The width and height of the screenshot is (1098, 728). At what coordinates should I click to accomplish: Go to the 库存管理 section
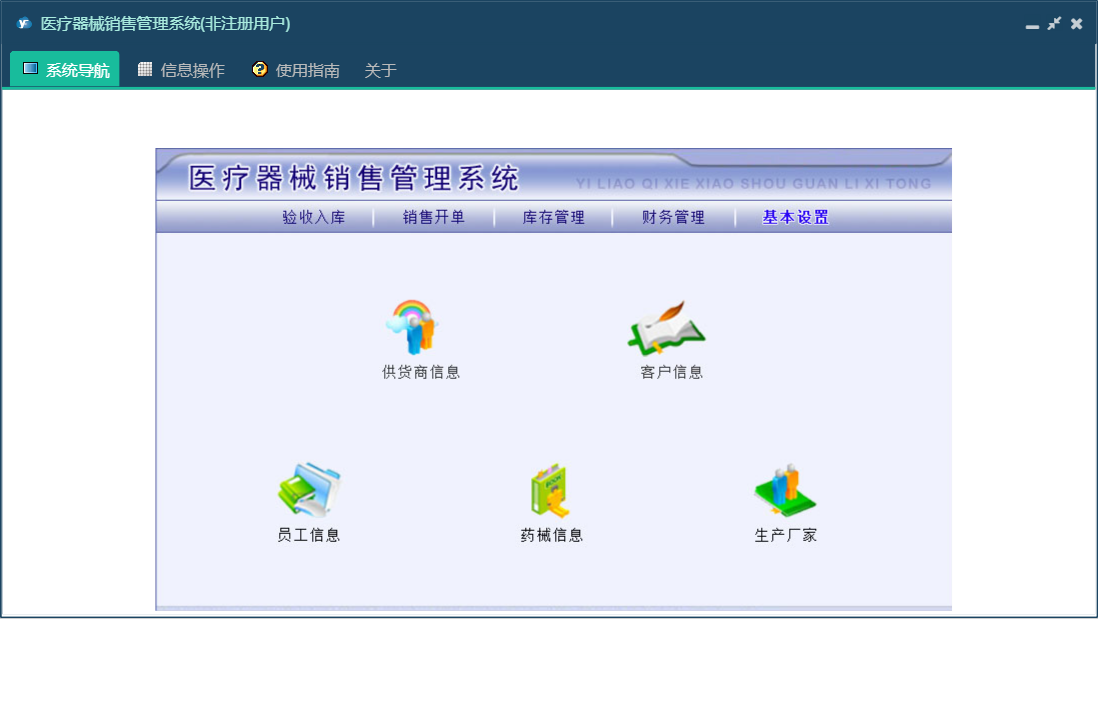coord(554,218)
